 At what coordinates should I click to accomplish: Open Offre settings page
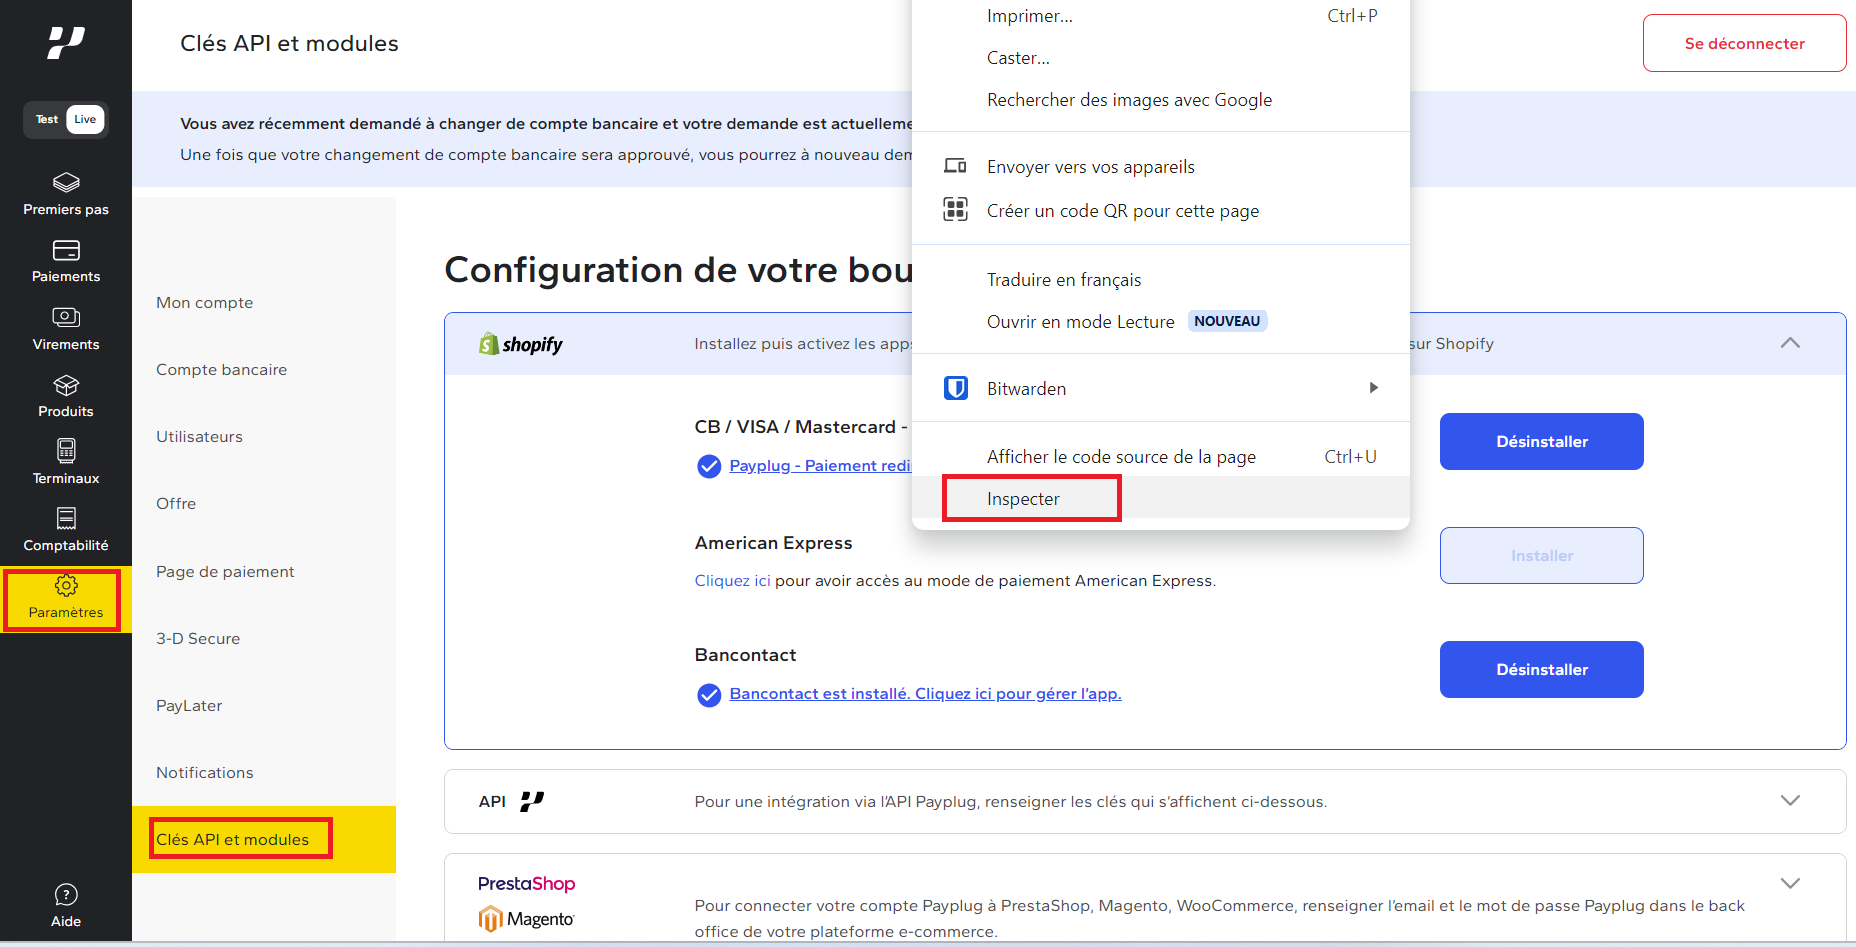(x=176, y=504)
